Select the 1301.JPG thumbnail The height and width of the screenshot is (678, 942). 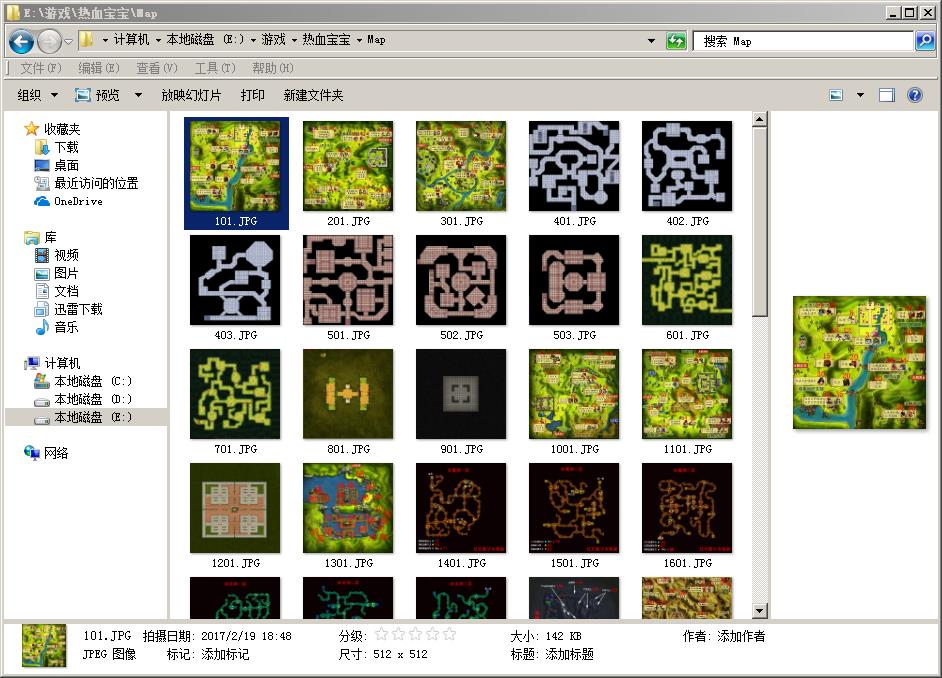348,508
